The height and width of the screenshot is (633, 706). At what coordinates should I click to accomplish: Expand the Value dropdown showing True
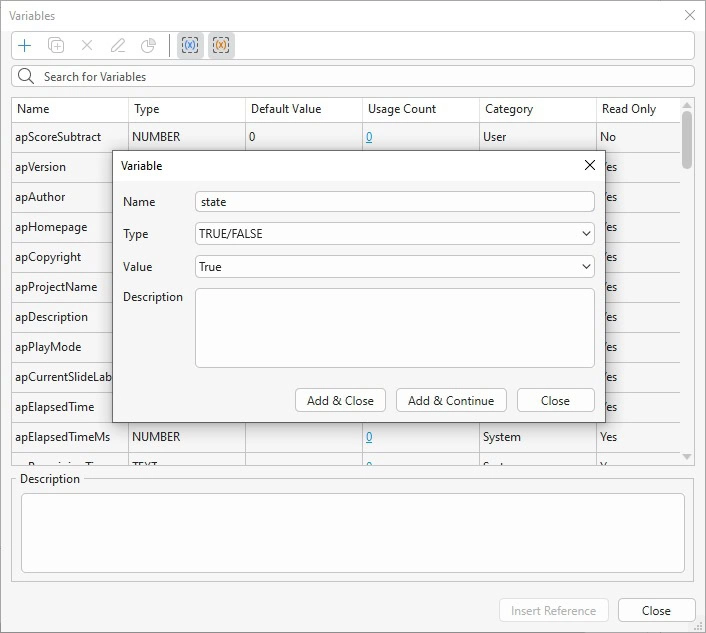point(395,267)
